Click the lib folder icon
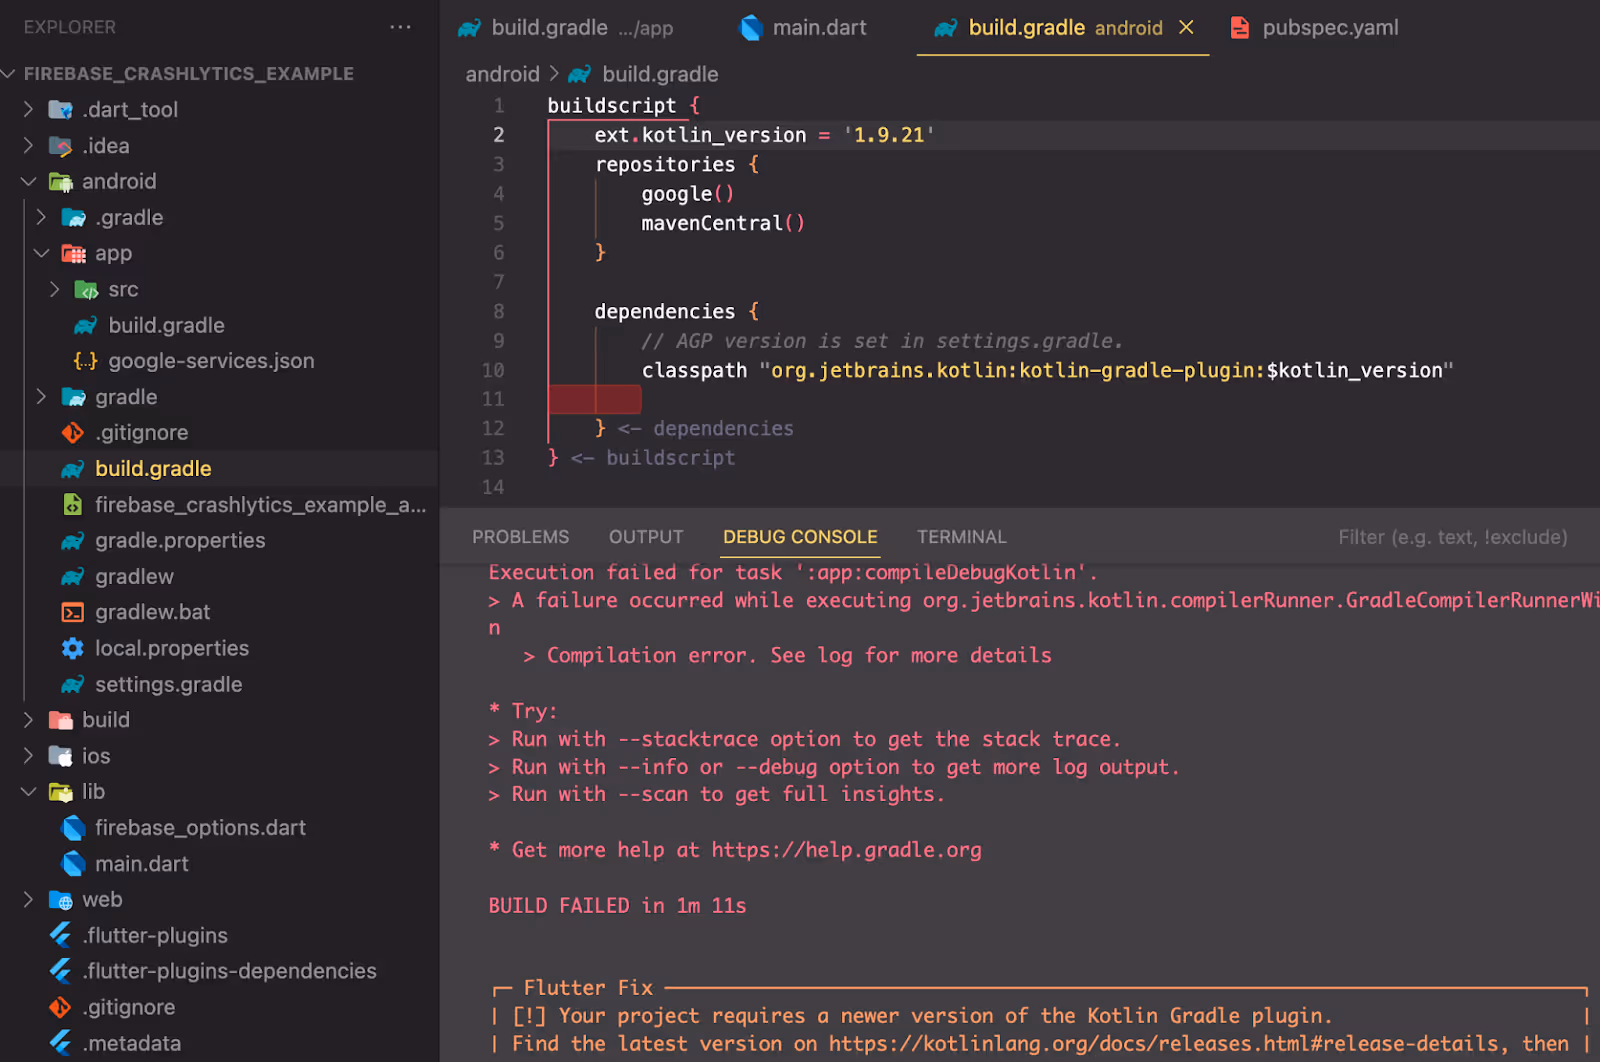 click(60, 792)
